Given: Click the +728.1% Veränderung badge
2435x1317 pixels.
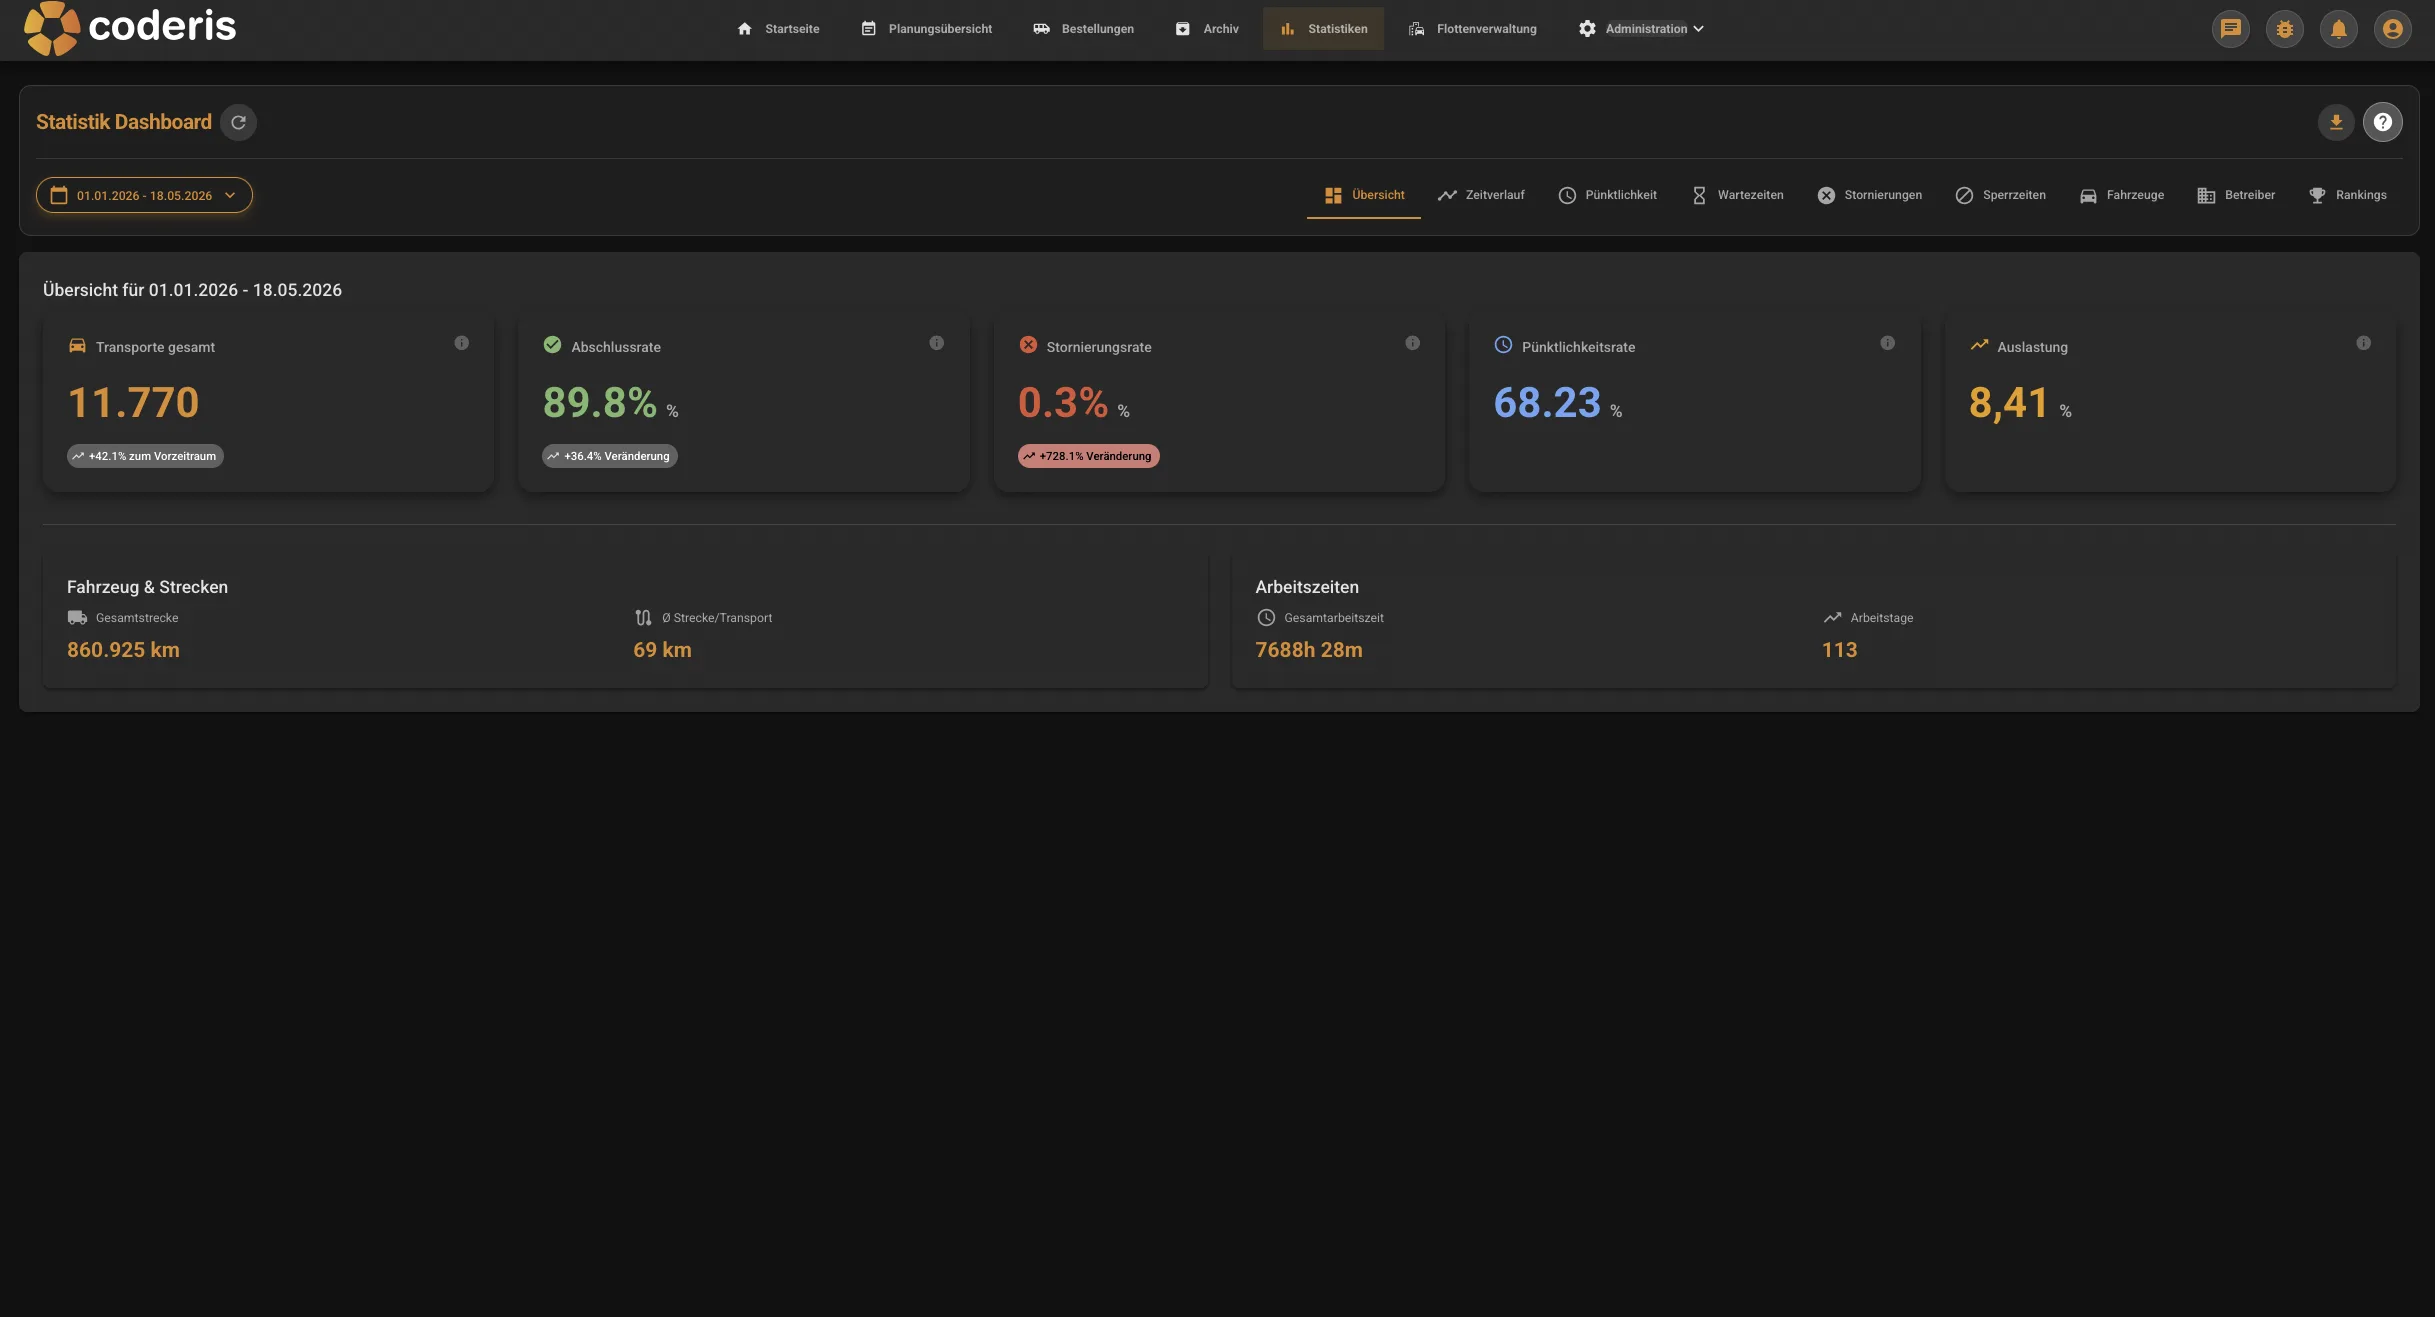Looking at the screenshot, I should pos(1089,456).
